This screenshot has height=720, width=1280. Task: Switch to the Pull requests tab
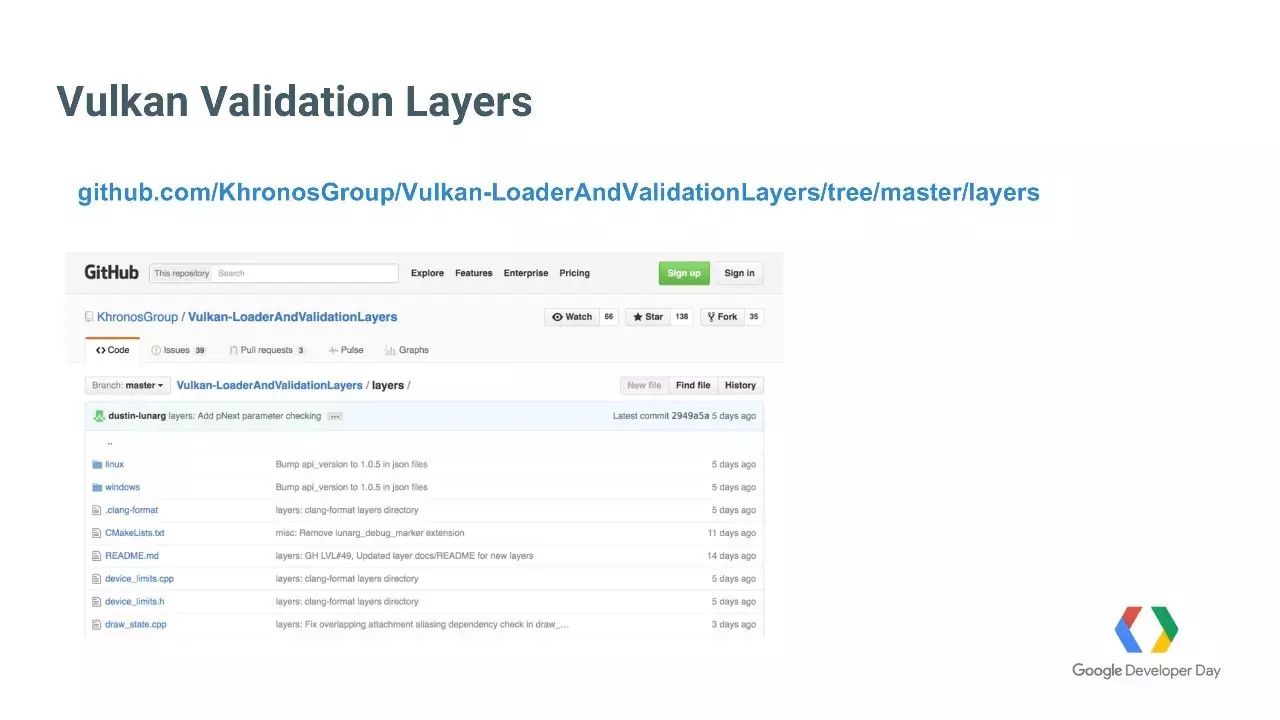267,350
